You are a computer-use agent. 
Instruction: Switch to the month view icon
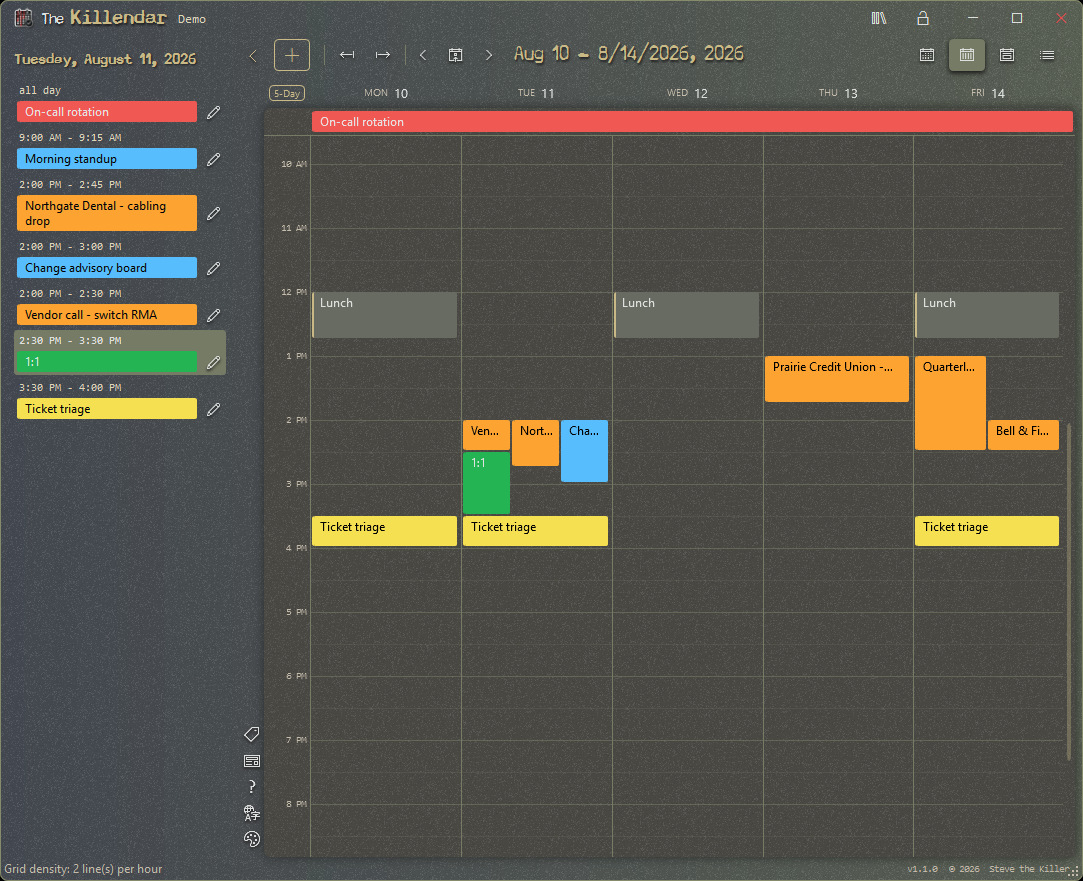tap(927, 55)
